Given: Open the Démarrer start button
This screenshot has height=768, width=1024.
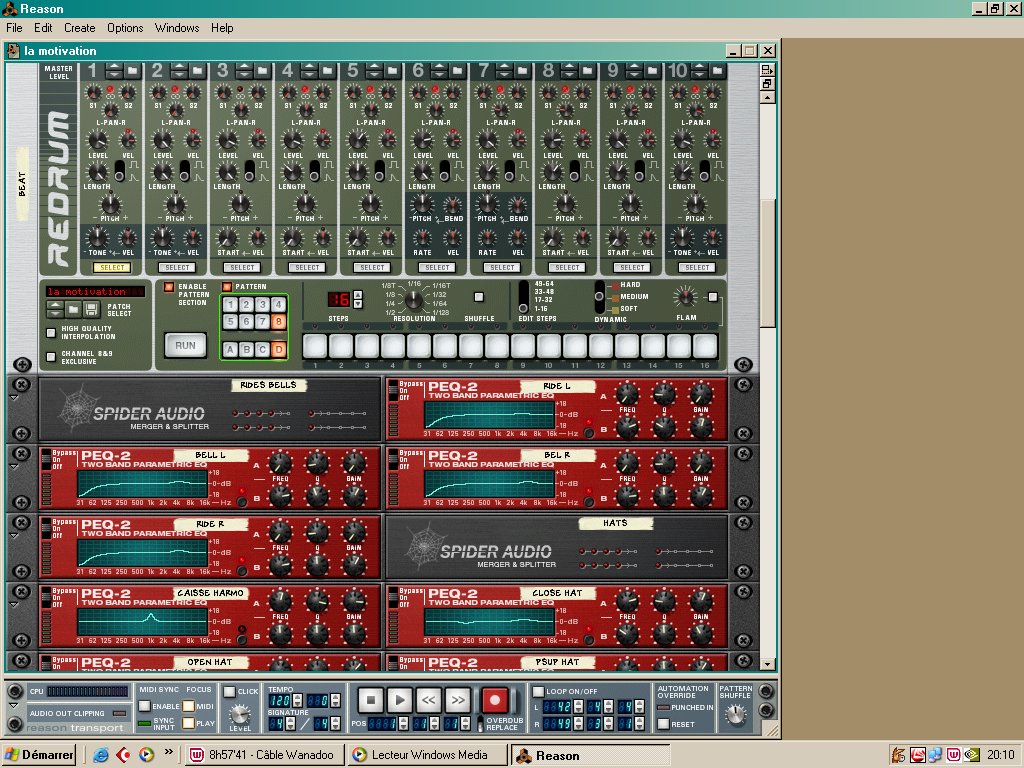Looking at the screenshot, I should (39, 755).
